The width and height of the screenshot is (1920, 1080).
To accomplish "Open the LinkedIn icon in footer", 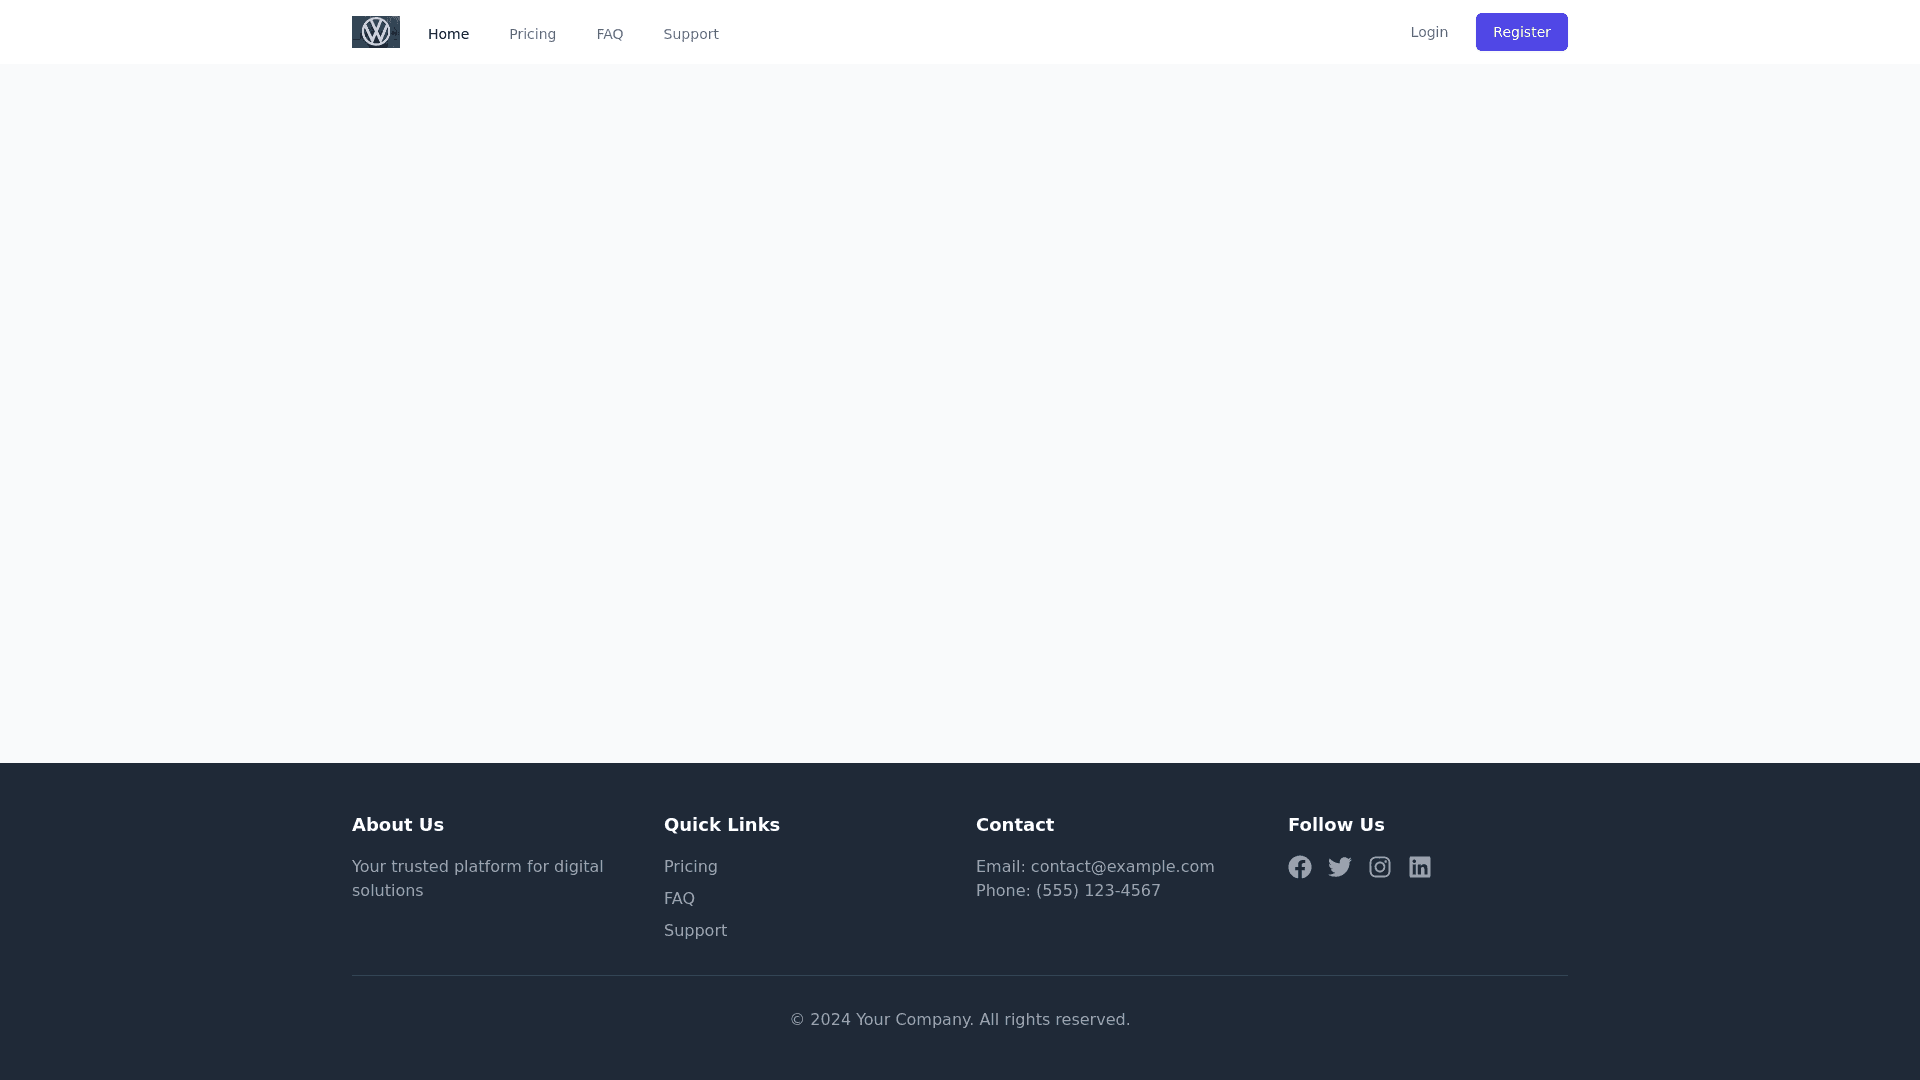I will tap(1420, 867).
